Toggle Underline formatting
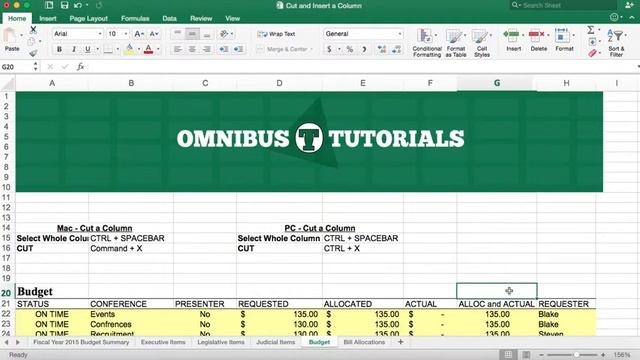The width and height of the screenshot is (640, 360). pyautogui.click(x=87, y=49)
